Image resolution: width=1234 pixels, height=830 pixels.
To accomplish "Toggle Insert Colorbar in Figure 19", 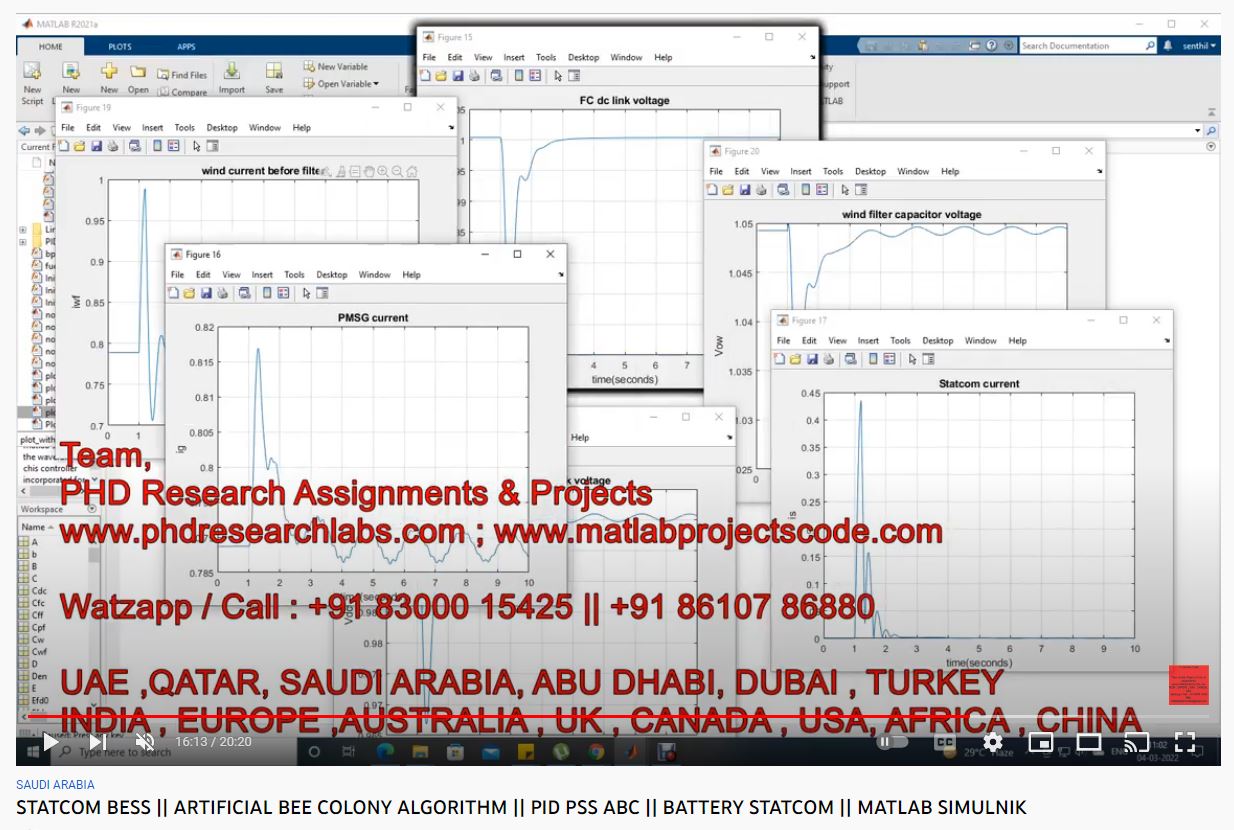I will point(157,146).
